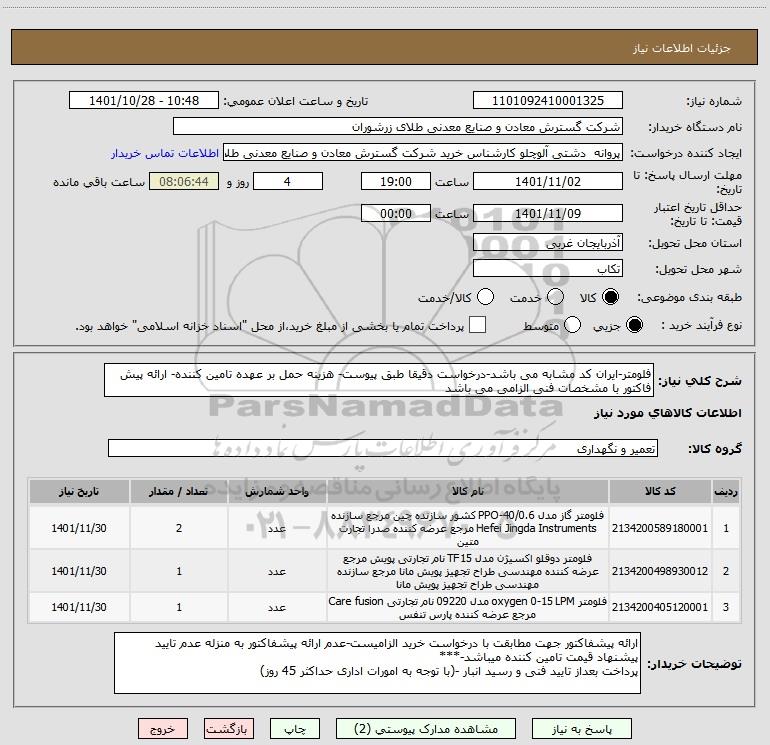770x745 pixels.
Task: Click the خروج exit button
Action: click(163, 729)
